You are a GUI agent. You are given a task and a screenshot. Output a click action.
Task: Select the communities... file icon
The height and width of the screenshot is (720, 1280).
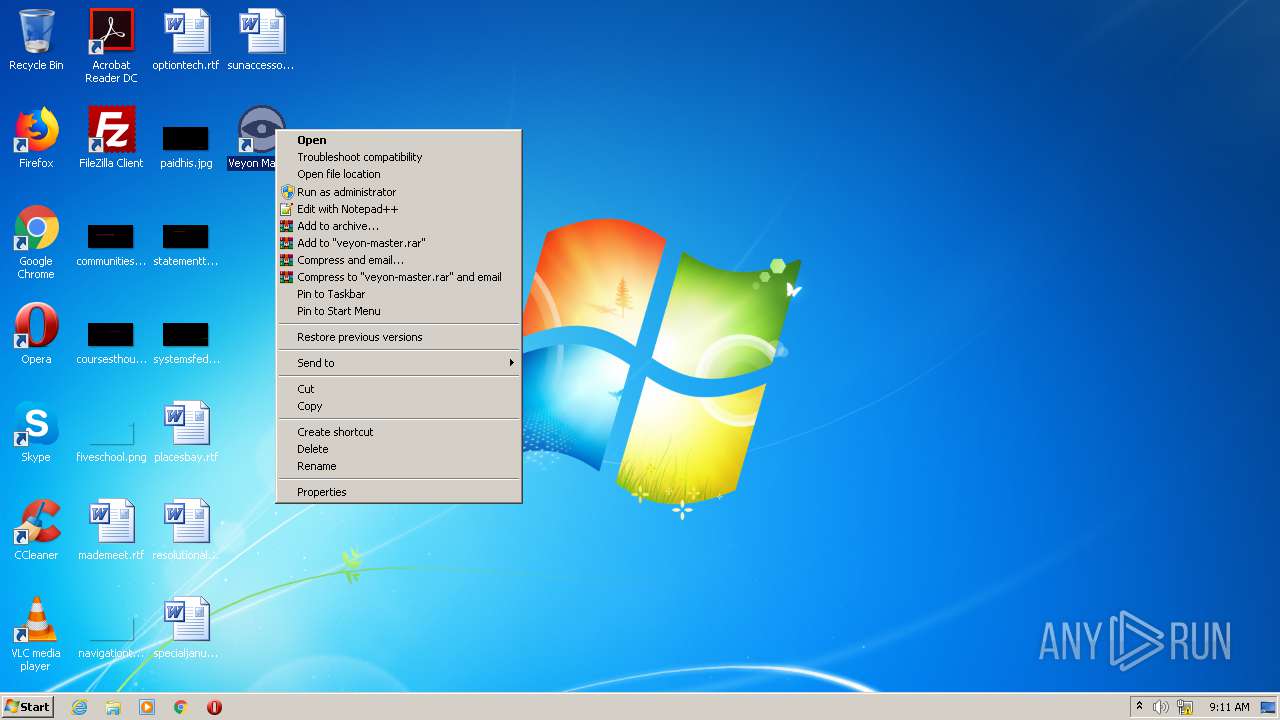click(111, 245)
